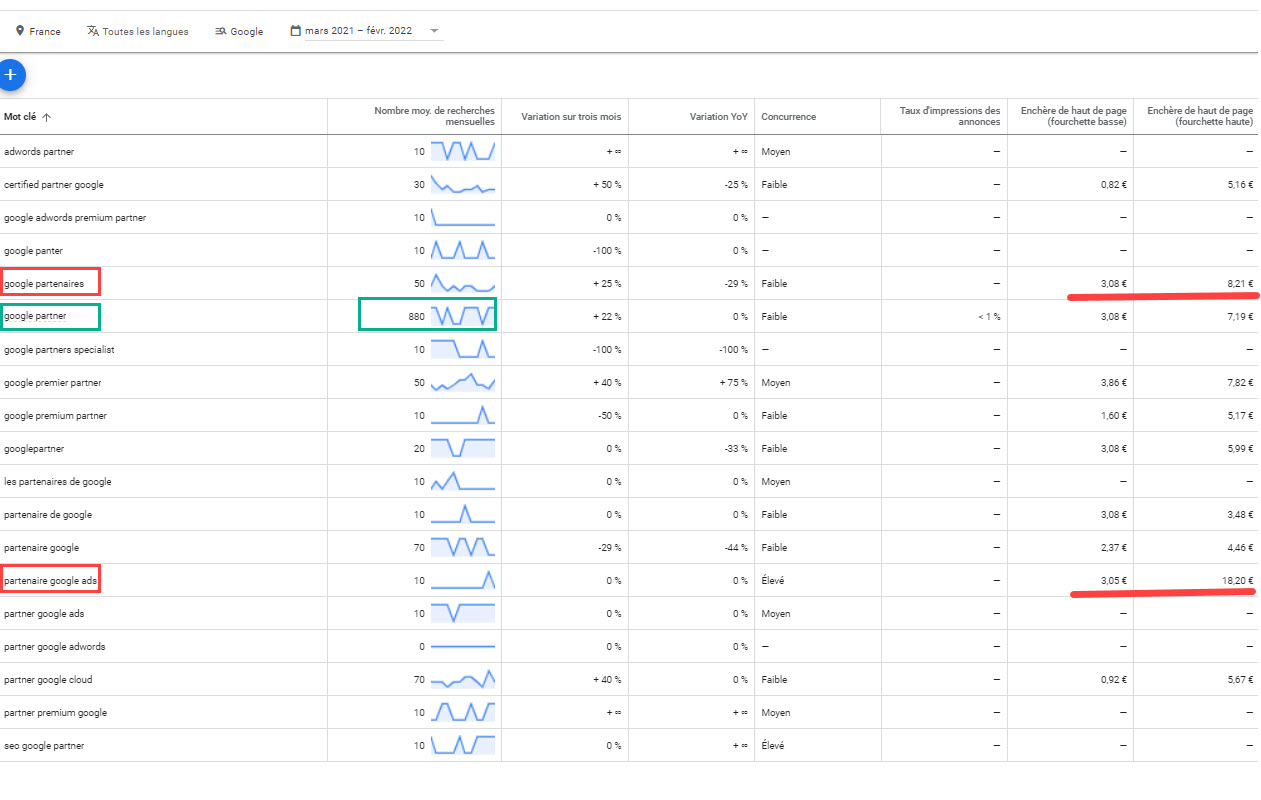
Task: Select keyword google partners specialist
Action: coord(57,349)
